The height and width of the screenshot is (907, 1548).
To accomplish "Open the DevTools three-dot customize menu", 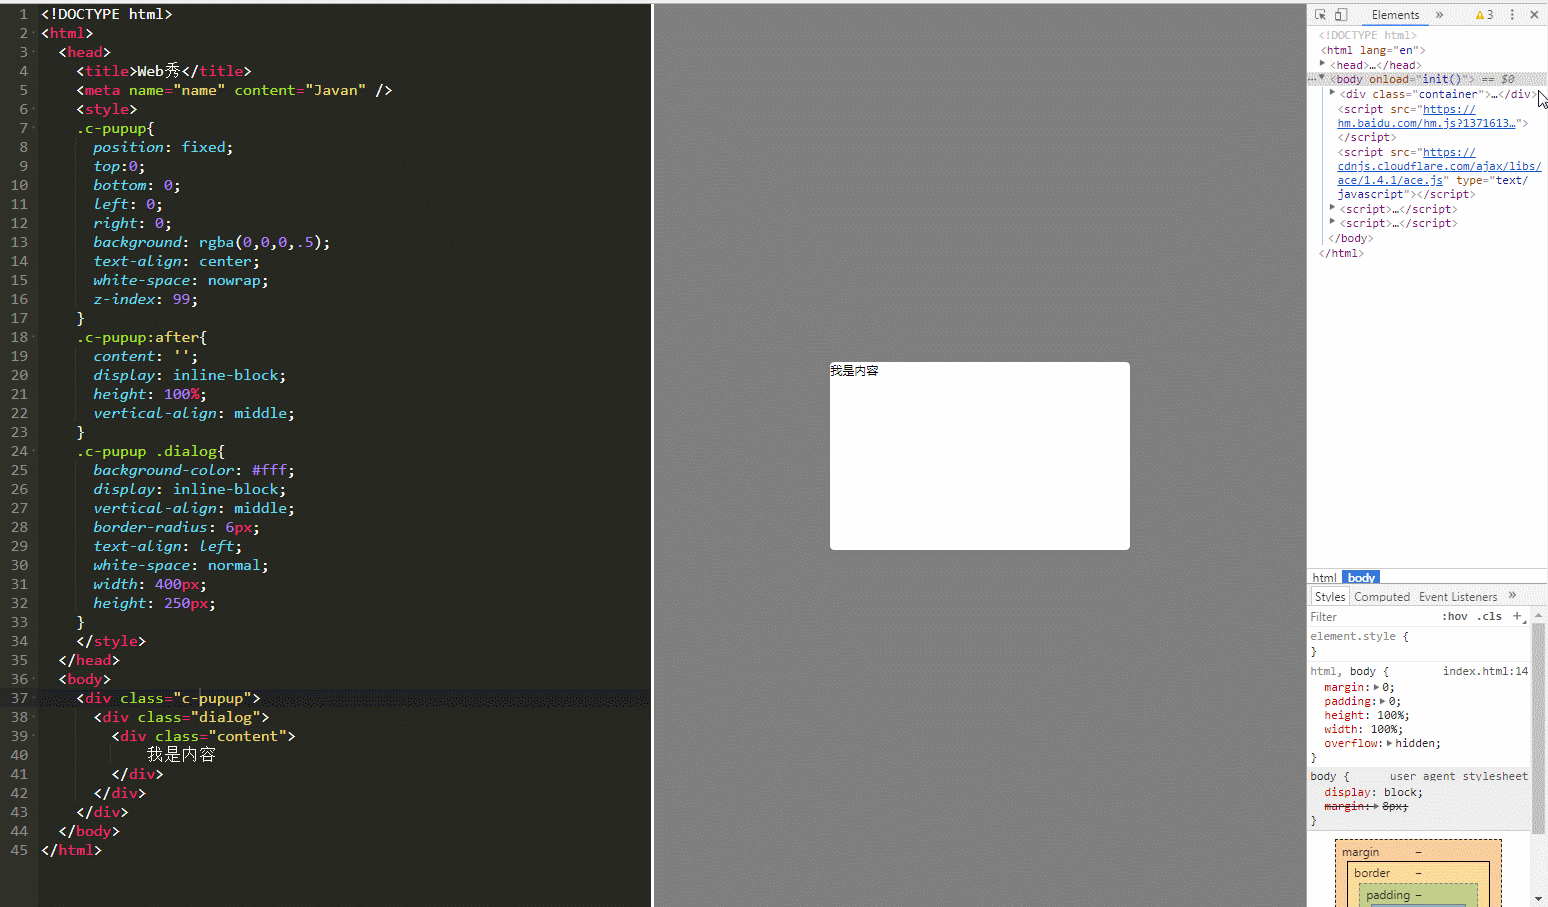I will (1512, 15).
